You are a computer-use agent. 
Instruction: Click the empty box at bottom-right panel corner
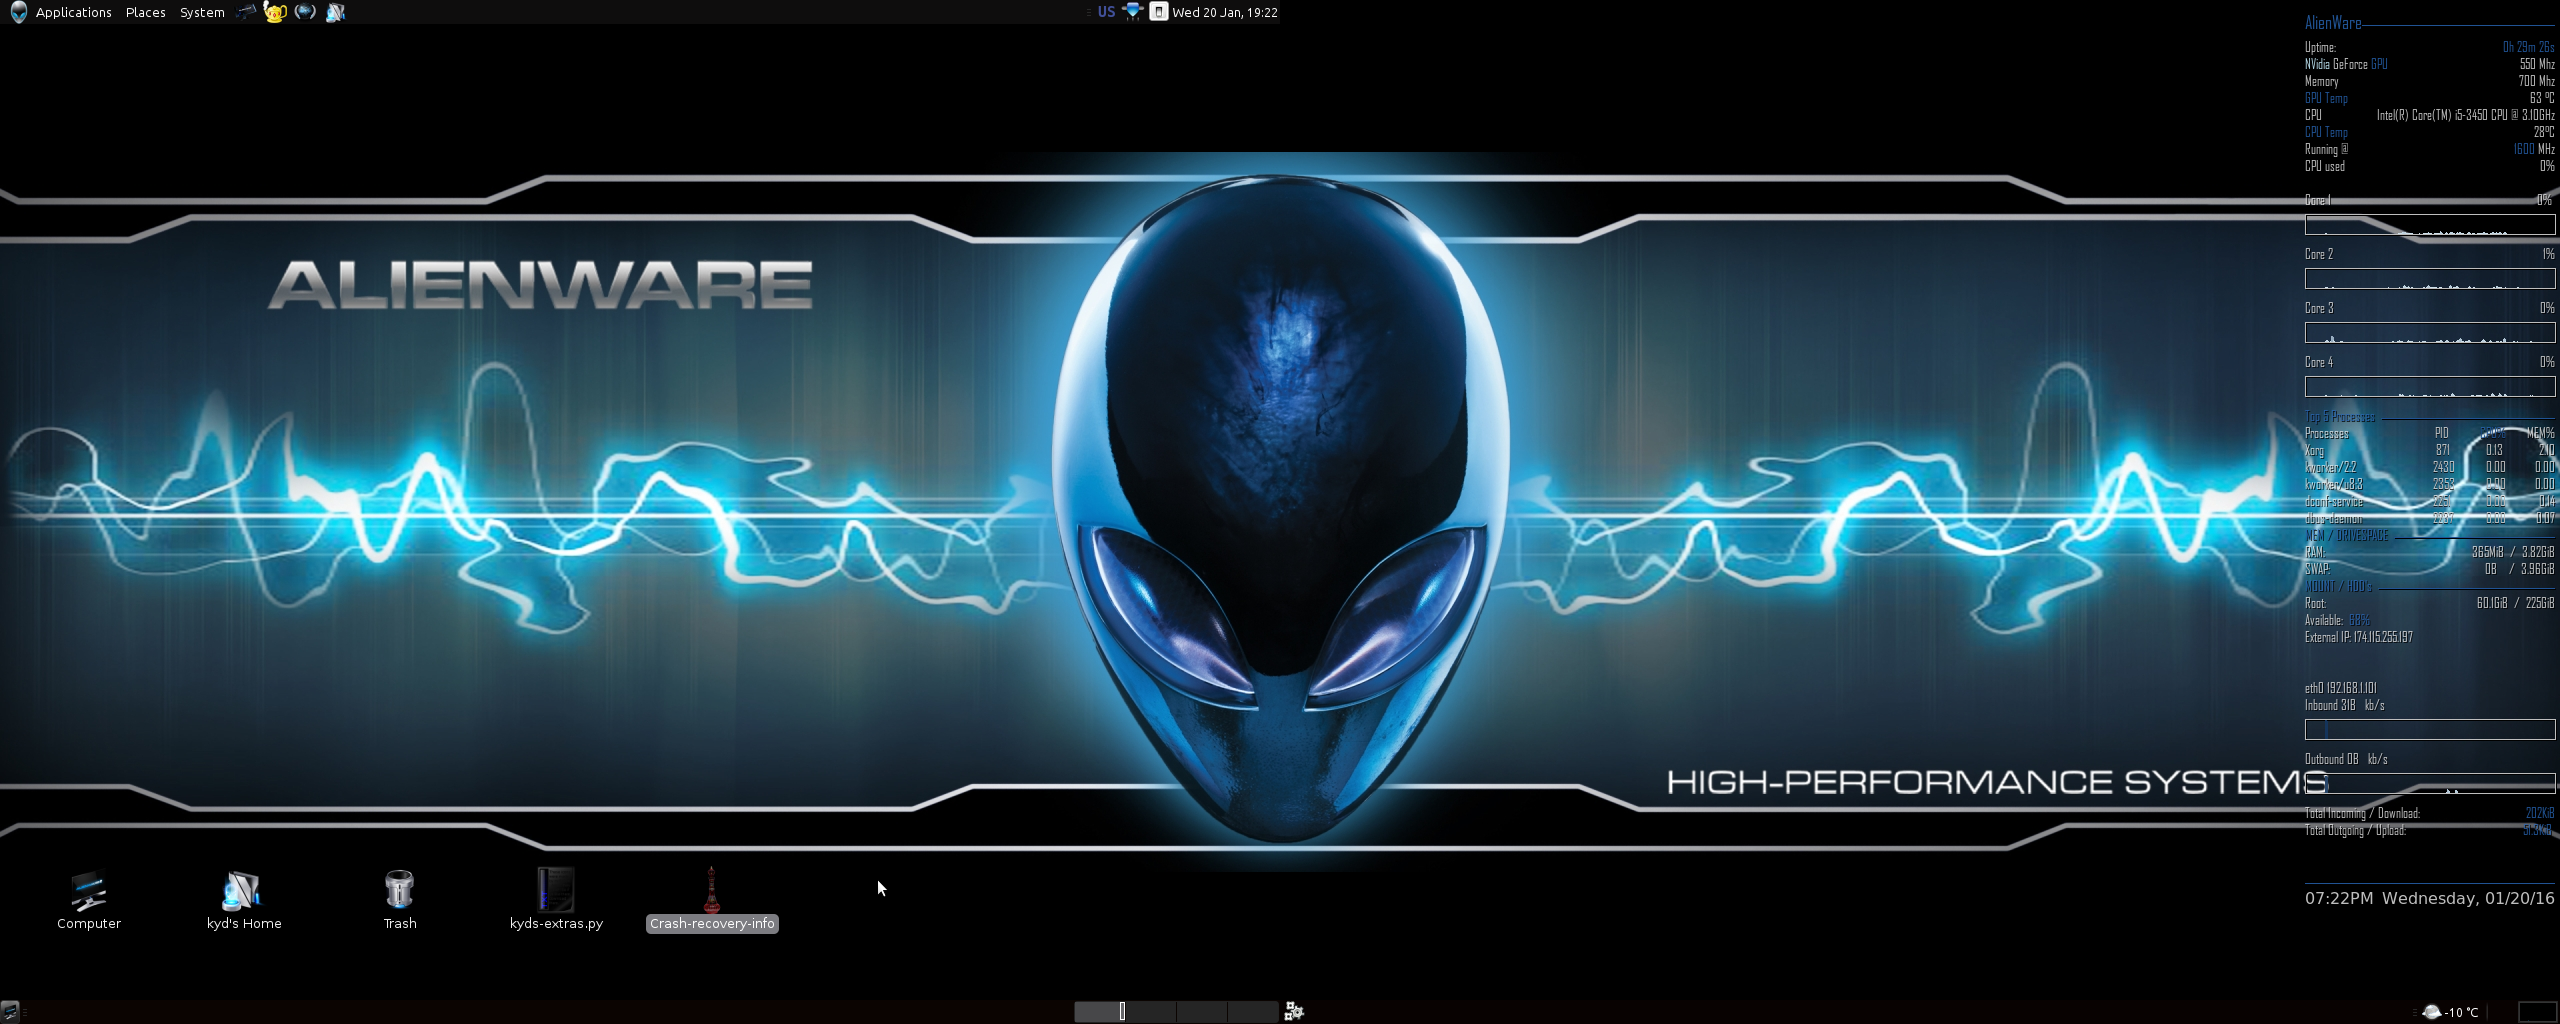coord(2537,1012)
